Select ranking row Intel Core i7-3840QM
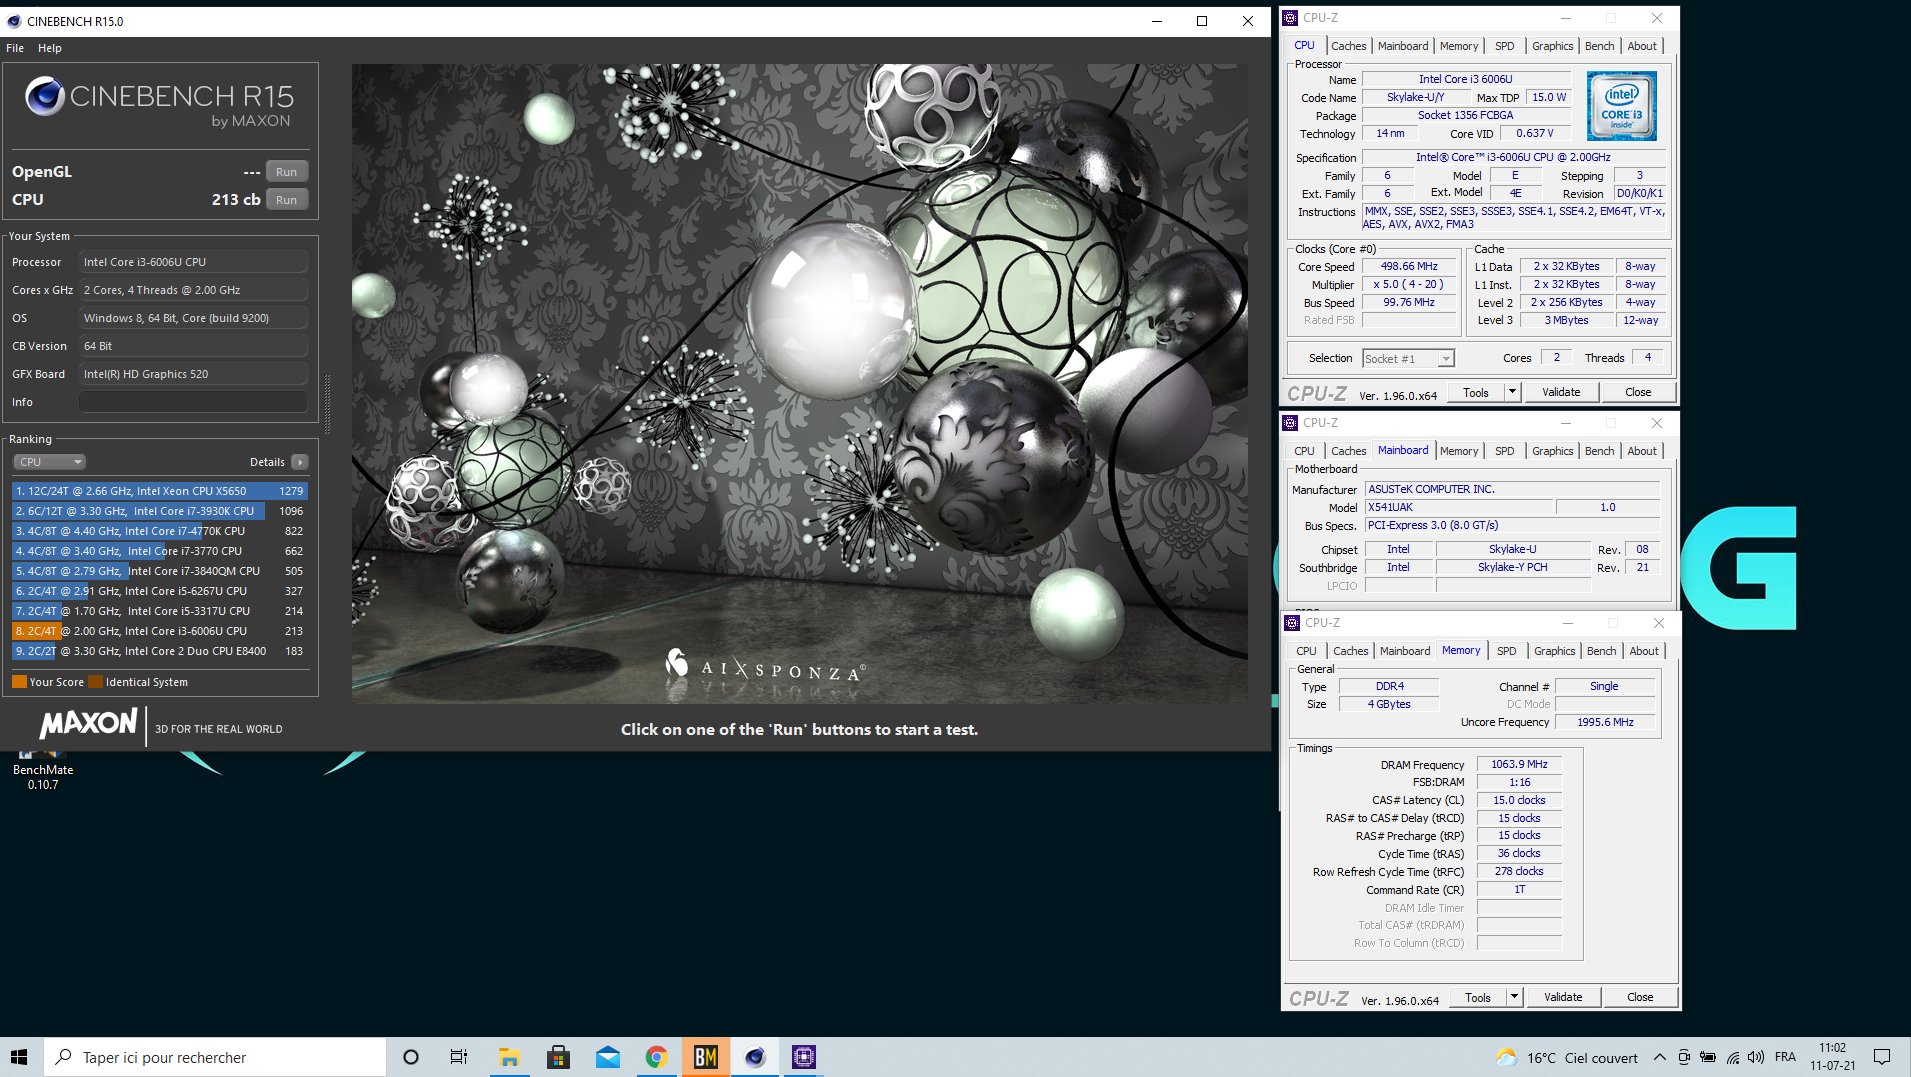This screenshot has height=1077, width=1911. [160, 571]
